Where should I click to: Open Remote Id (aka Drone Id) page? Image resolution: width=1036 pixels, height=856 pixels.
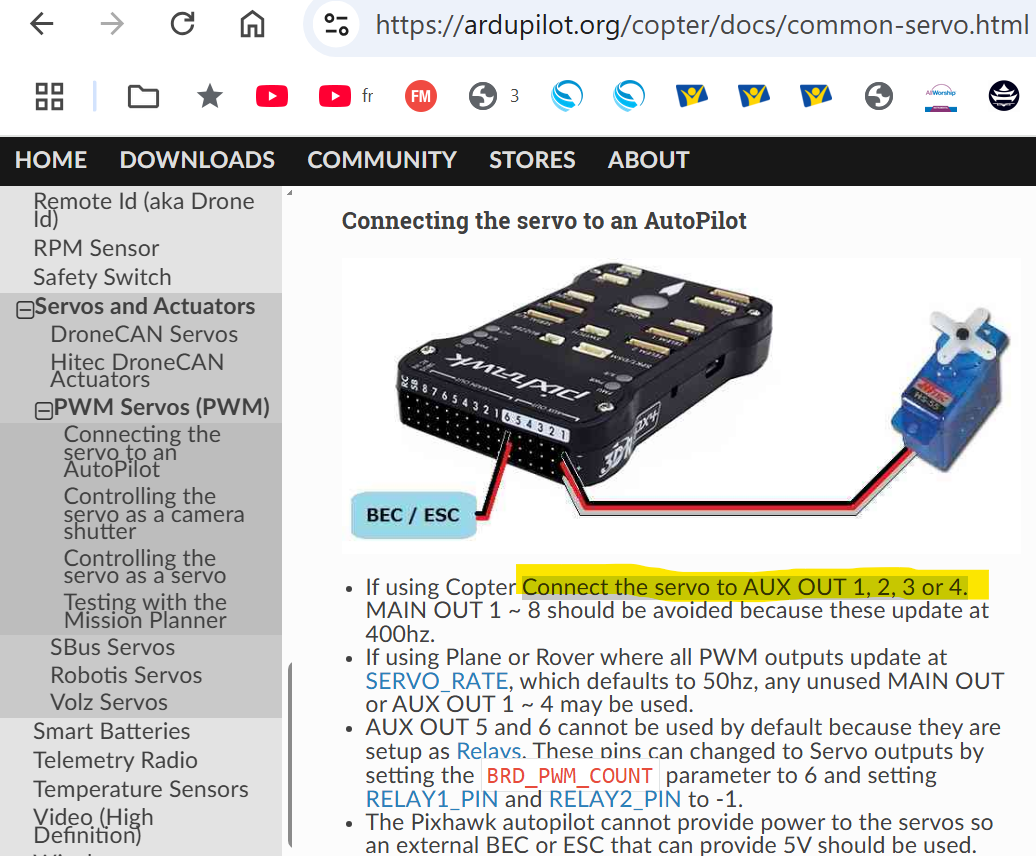143,210
